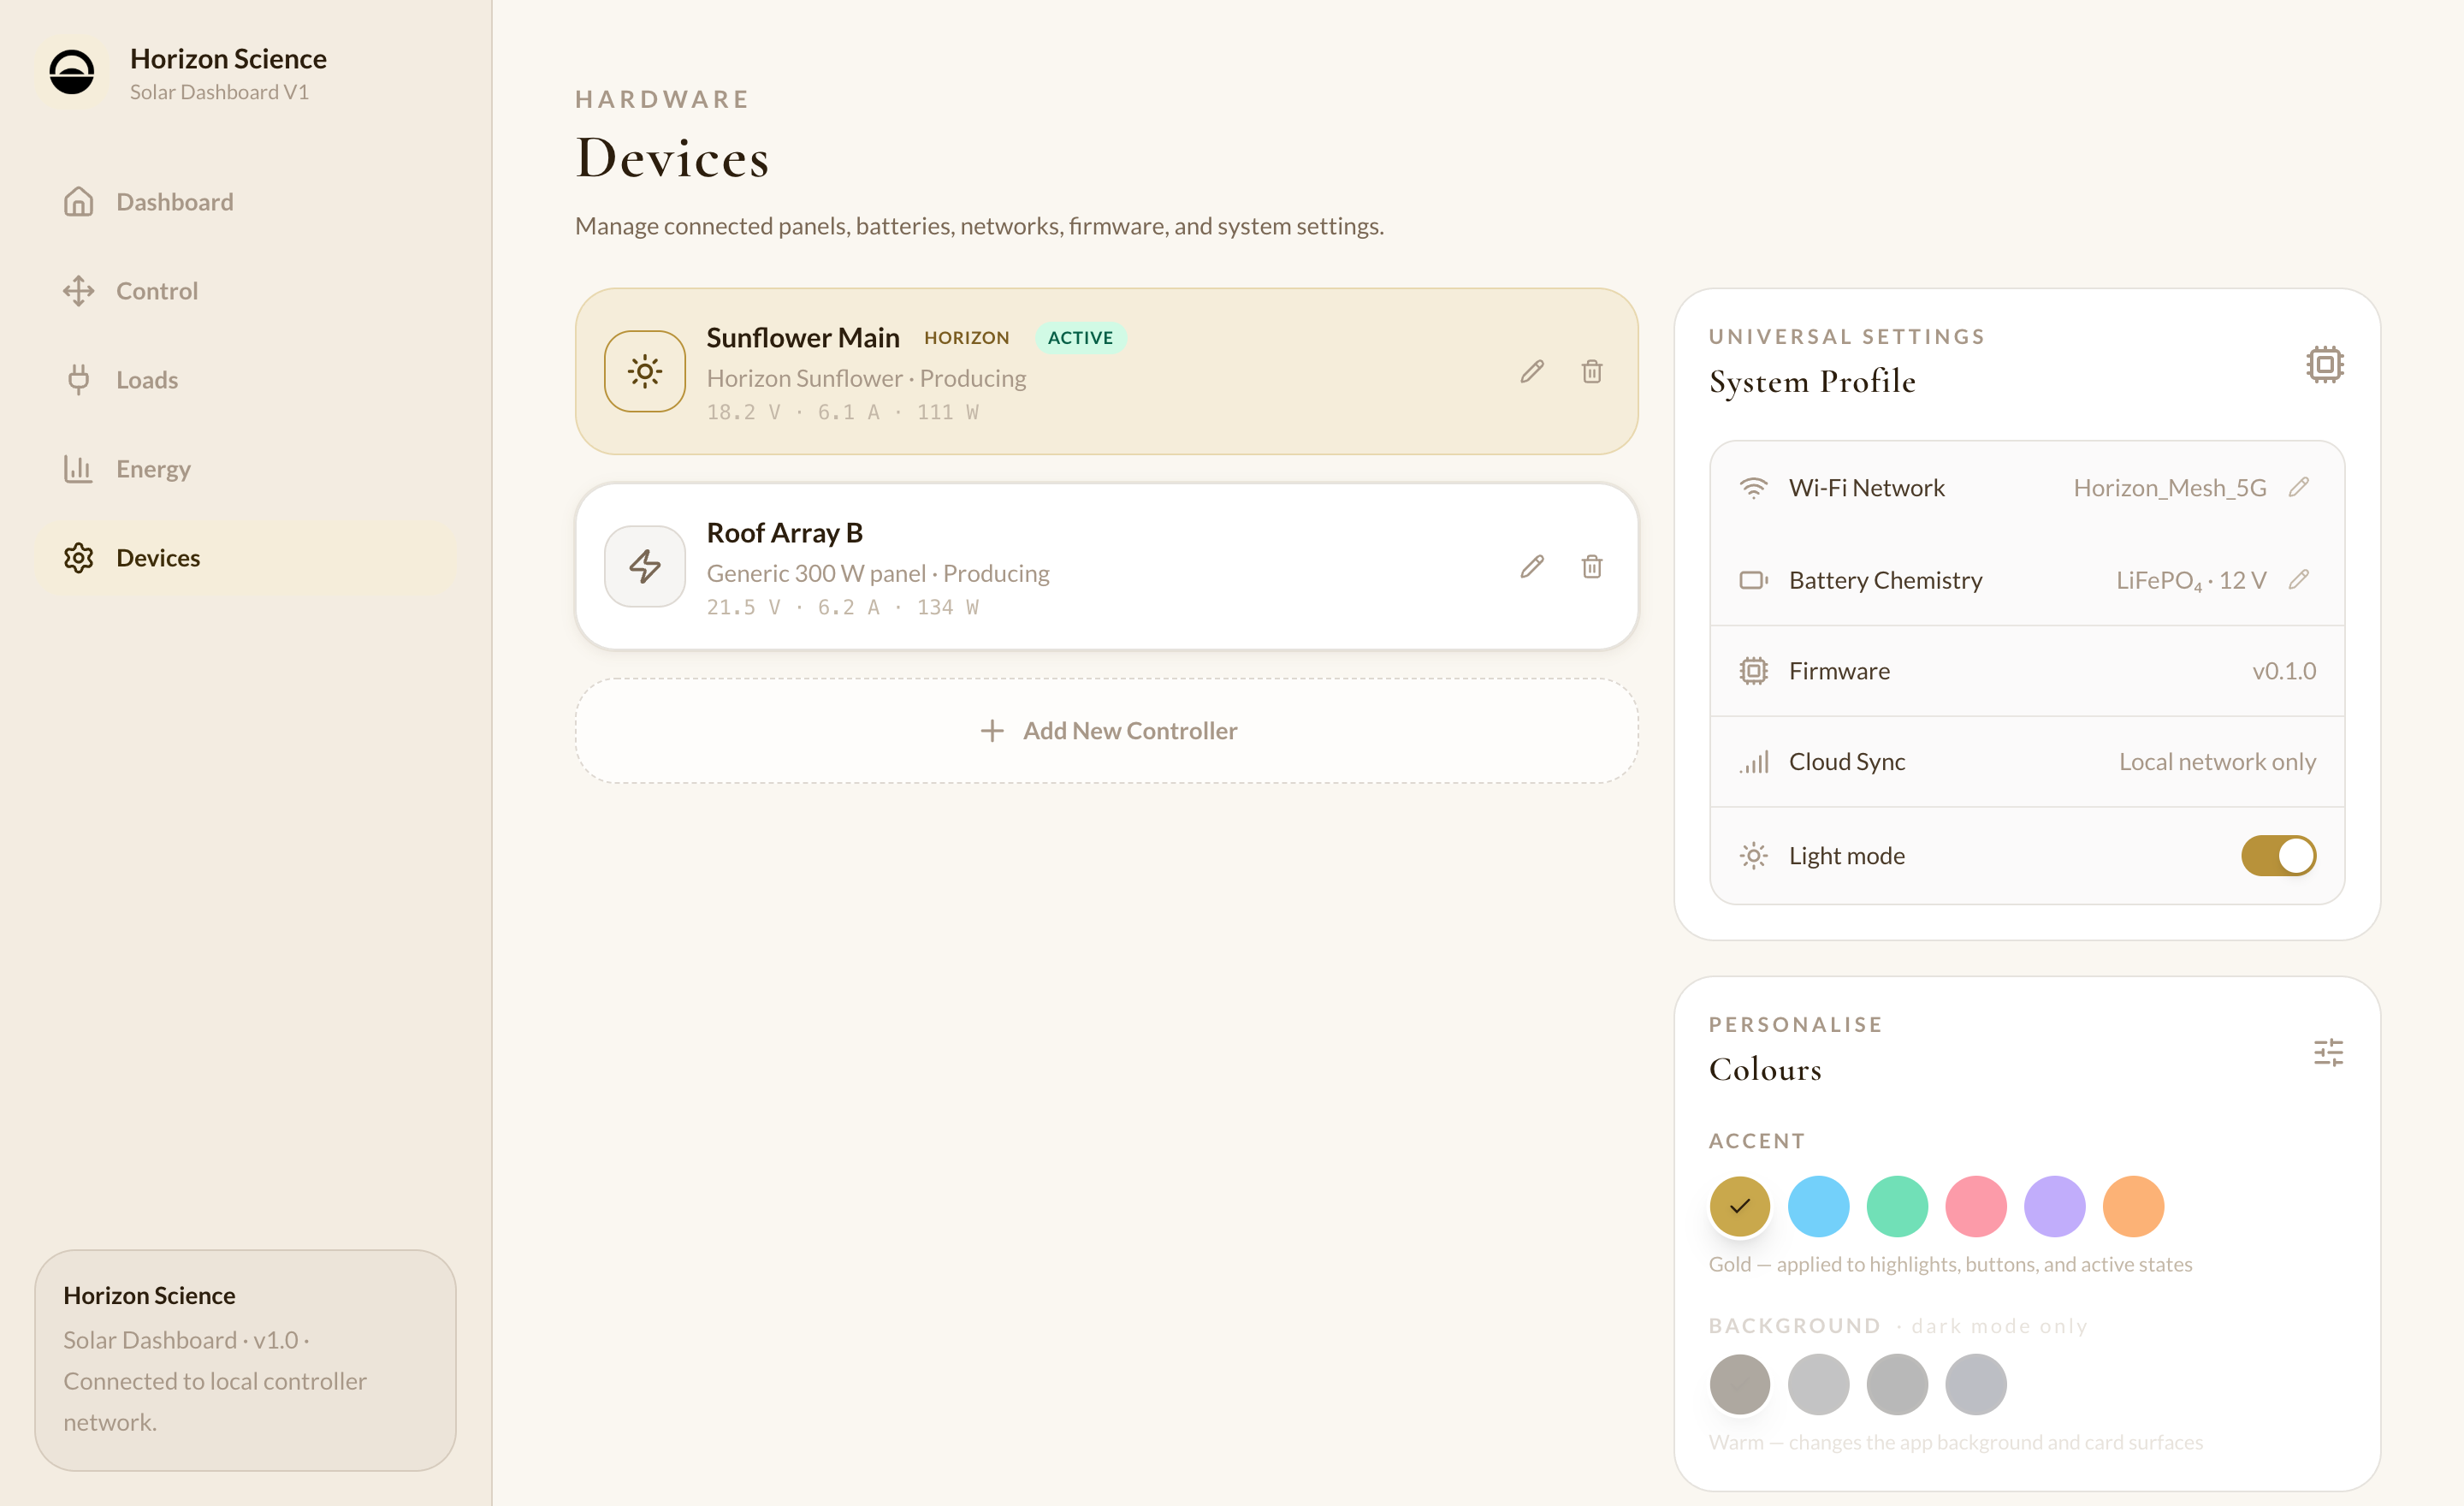The image size is (2464, 1506).
Task: Click the sun icon beside Light mode
Action: tap(1753, 856)
